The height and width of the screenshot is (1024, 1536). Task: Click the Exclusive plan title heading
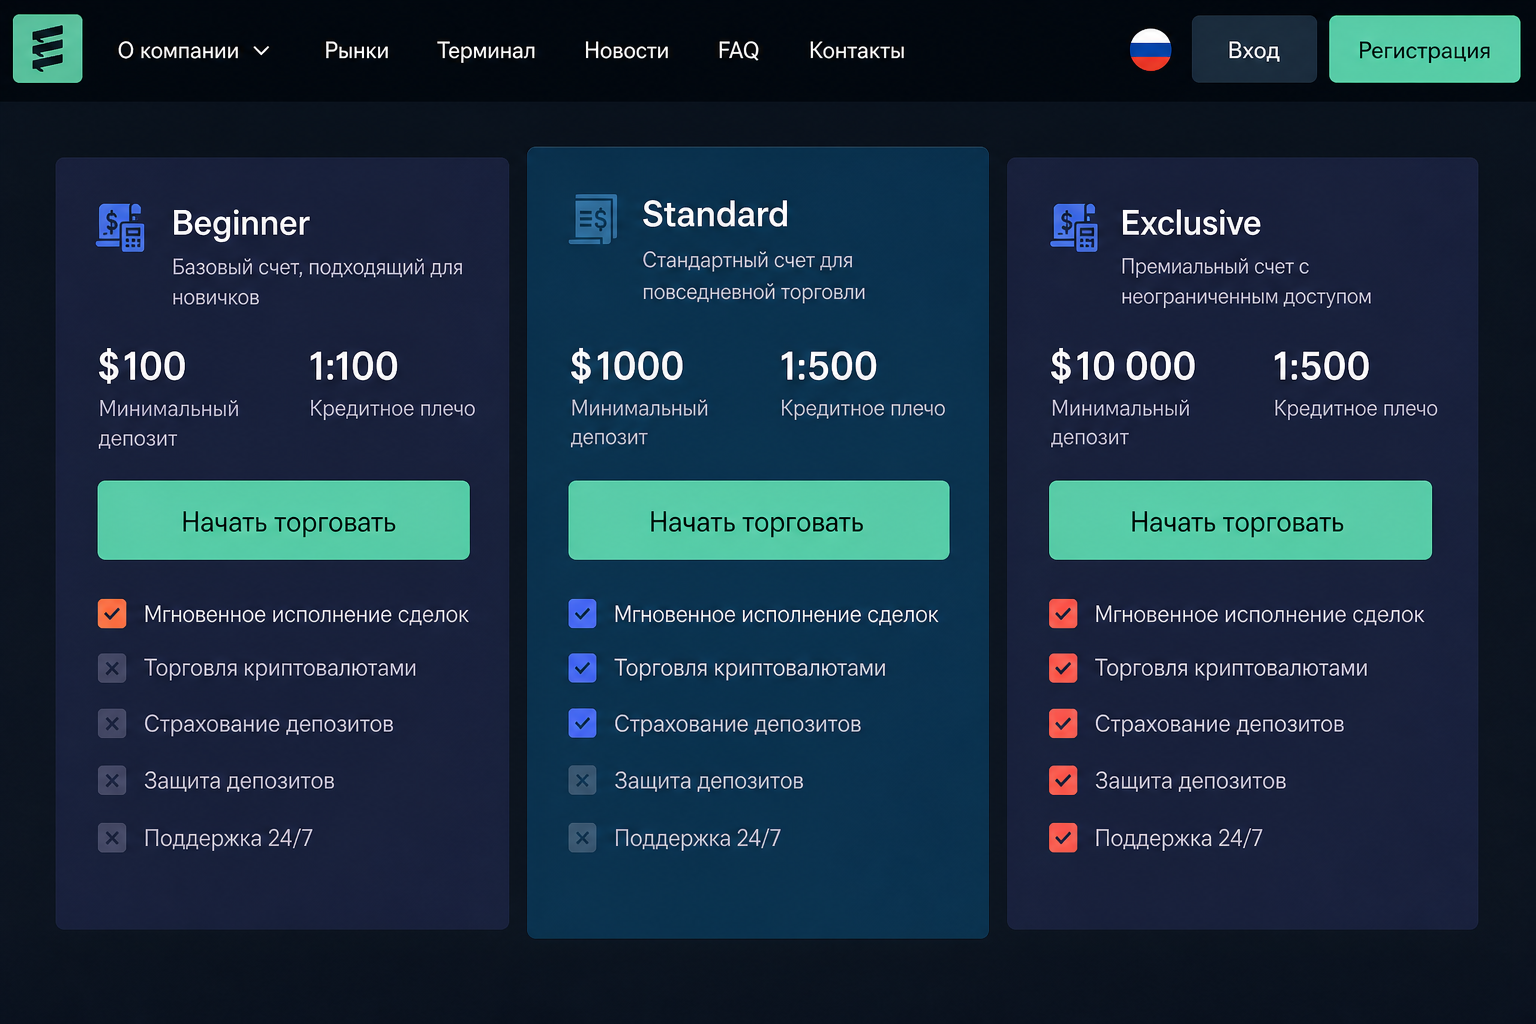point(1190,223)
